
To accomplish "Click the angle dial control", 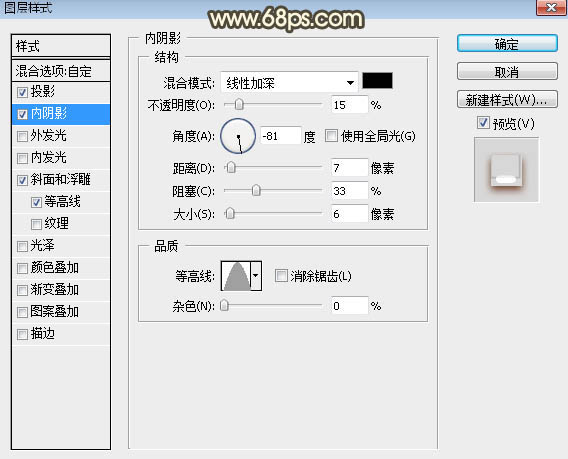I will point(238,136).
